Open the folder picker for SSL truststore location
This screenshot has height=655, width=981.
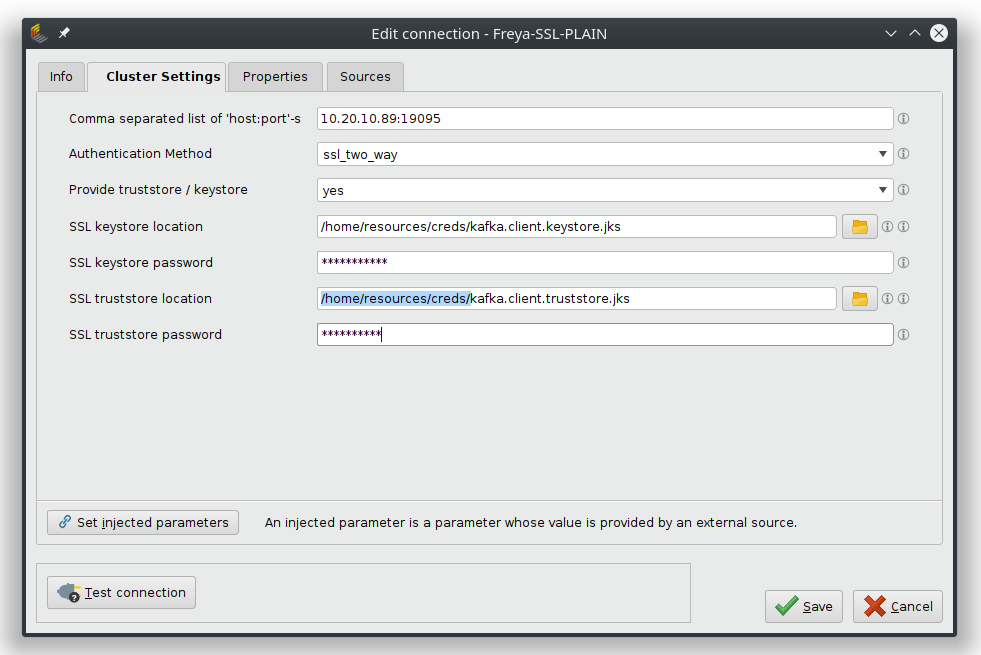click(859, 298)
